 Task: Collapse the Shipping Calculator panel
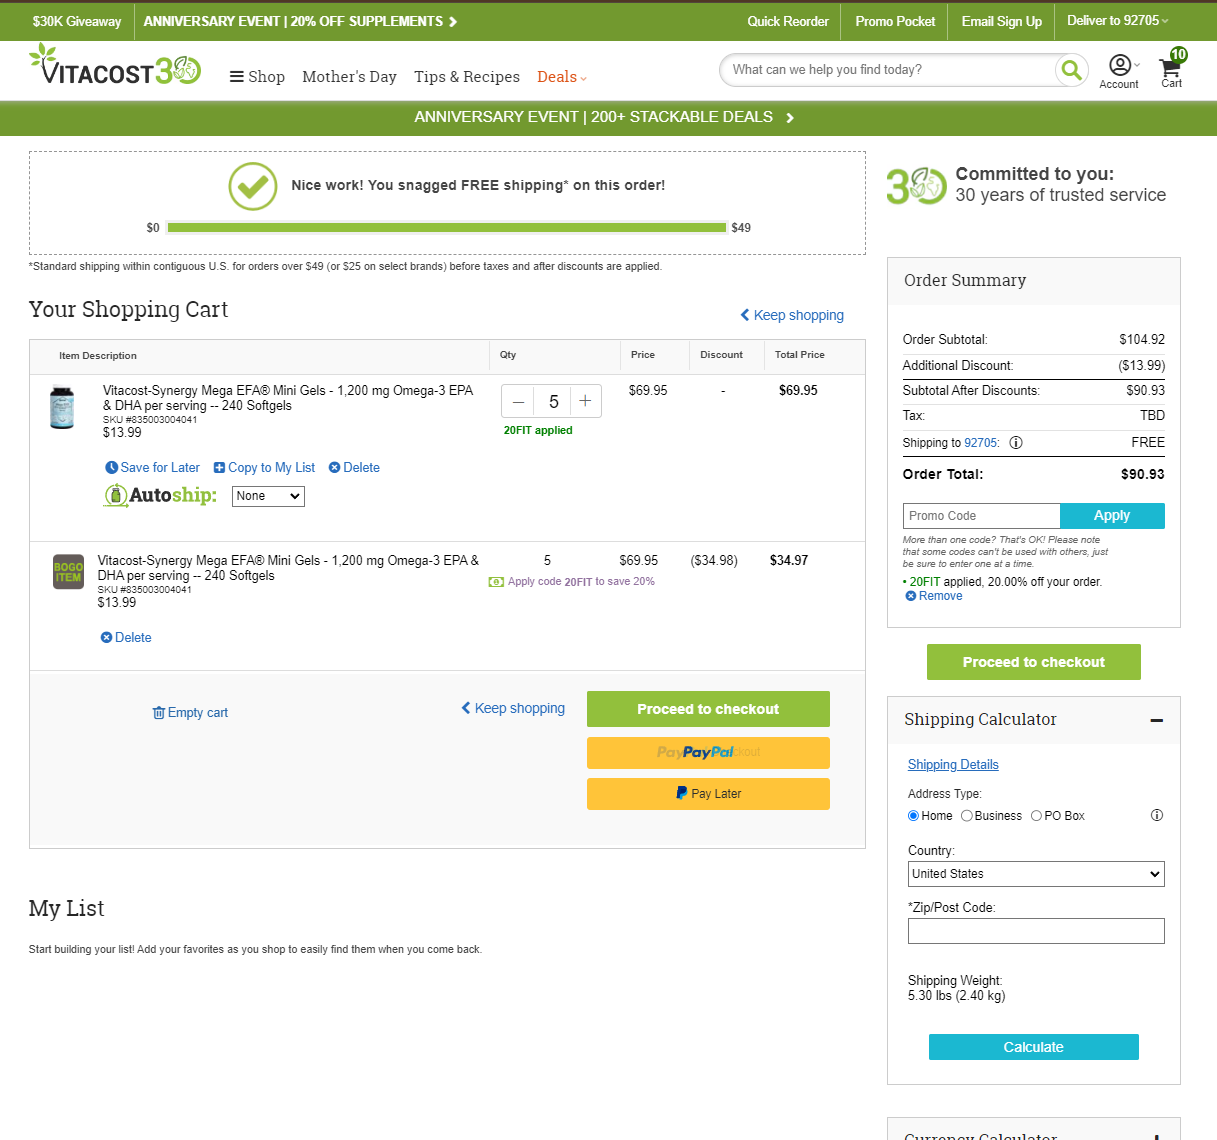[x=1157, y=720]
